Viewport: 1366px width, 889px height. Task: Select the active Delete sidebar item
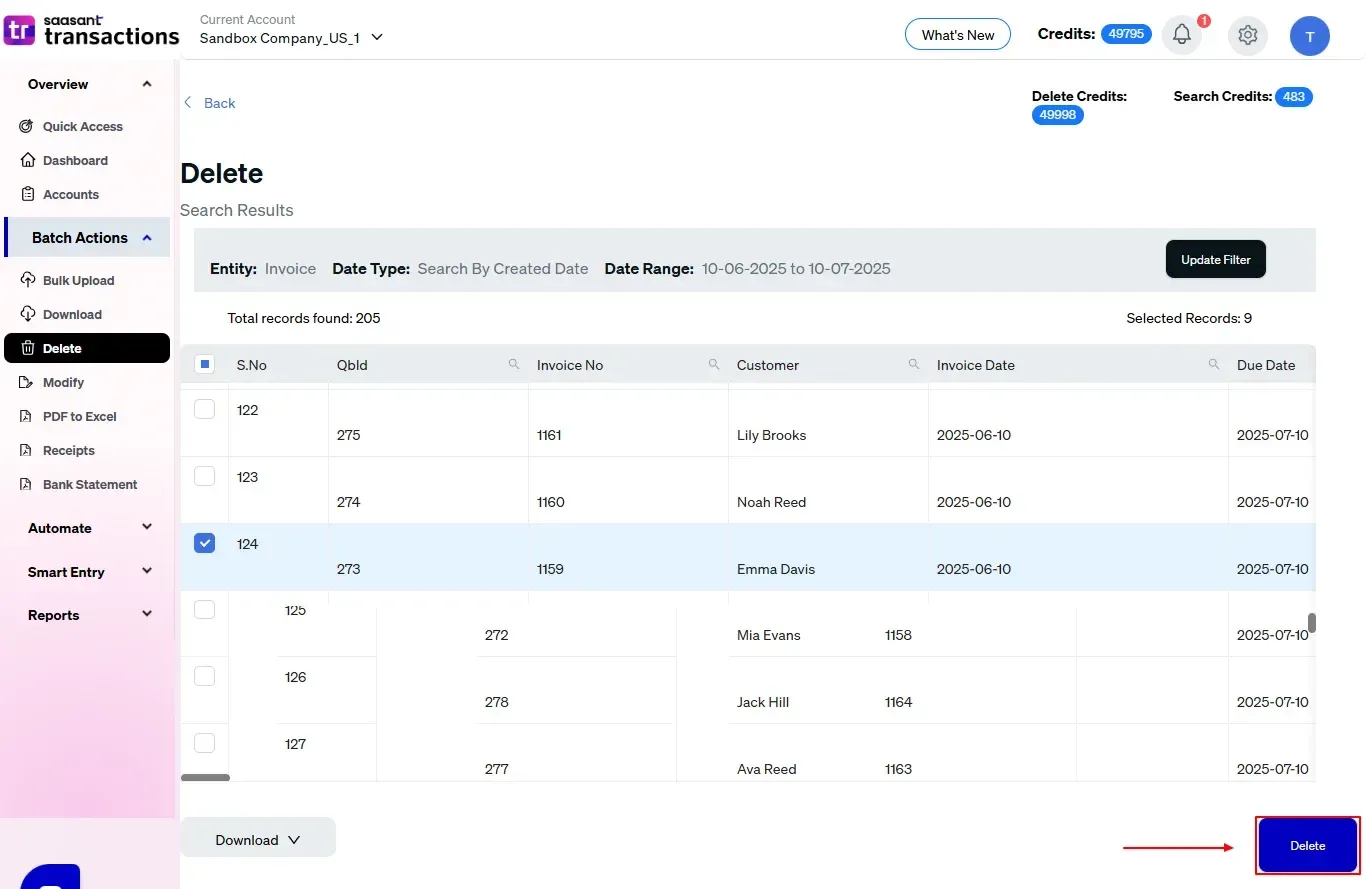[87, 348]
